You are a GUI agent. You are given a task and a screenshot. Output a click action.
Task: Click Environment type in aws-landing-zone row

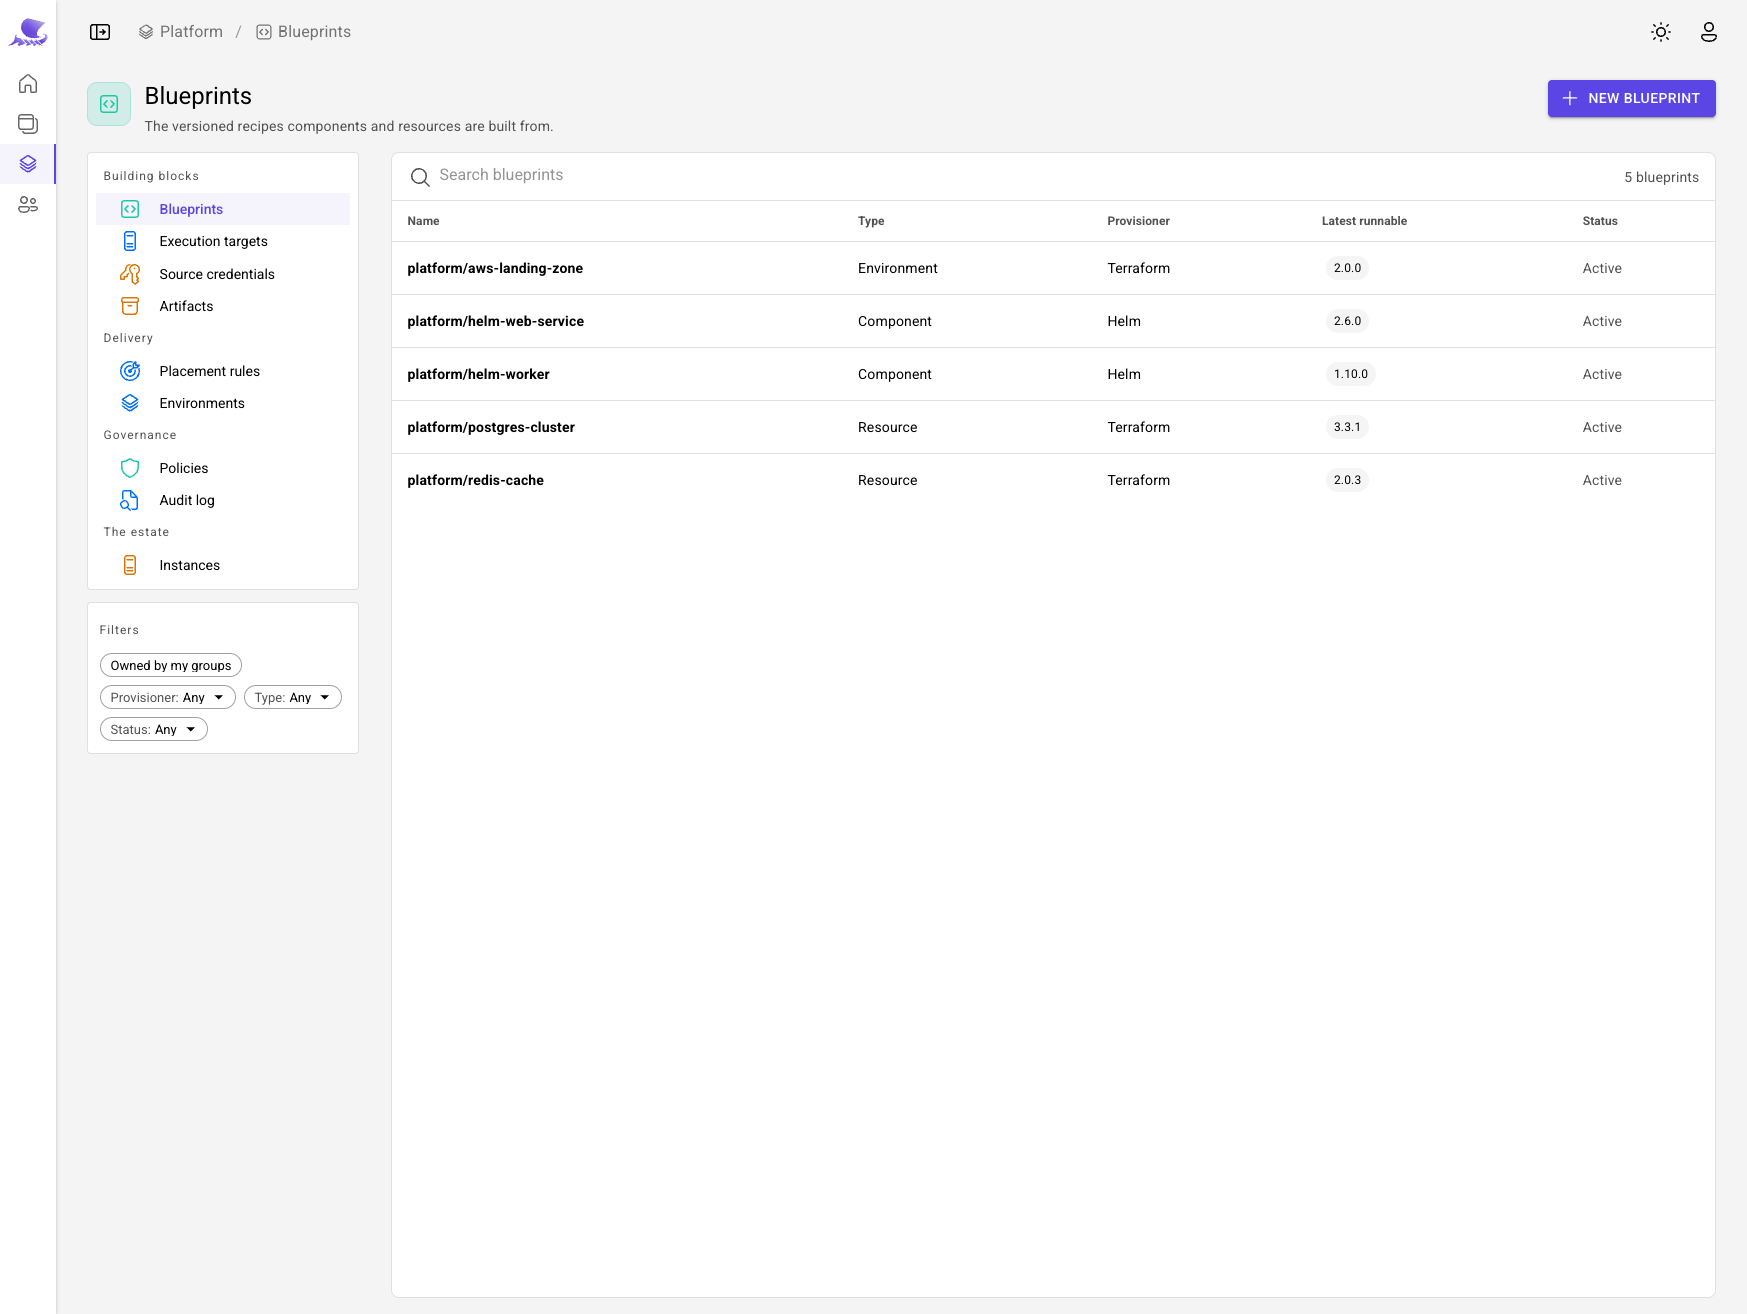898,268
